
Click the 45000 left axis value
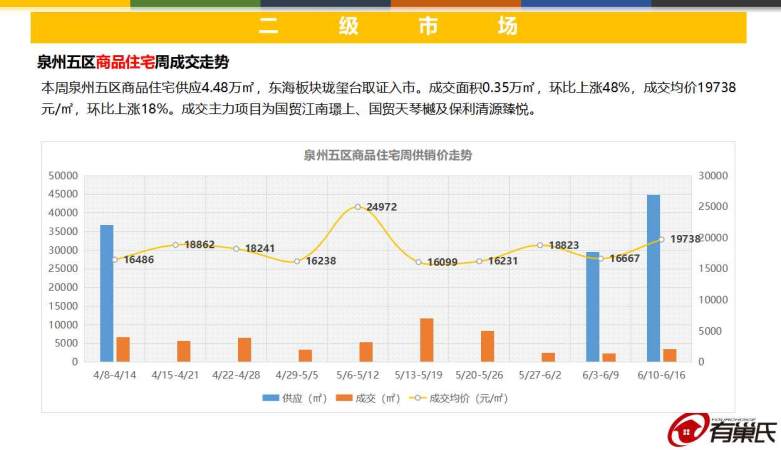(x=63, y=194)
